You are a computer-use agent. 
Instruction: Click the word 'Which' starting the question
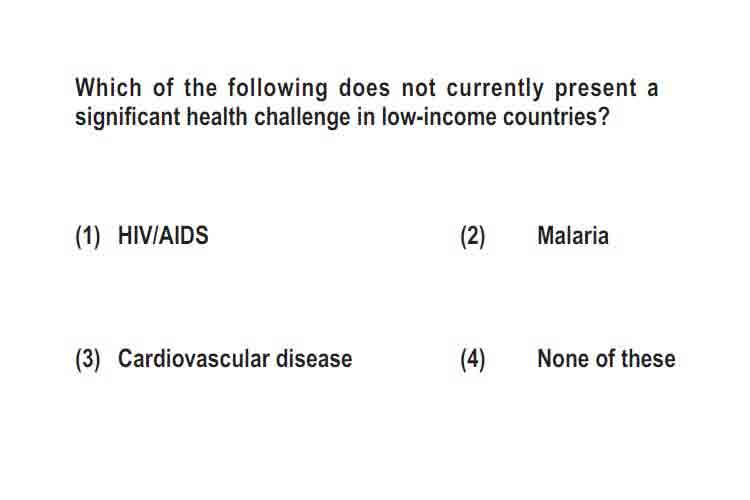pos(109,88)
